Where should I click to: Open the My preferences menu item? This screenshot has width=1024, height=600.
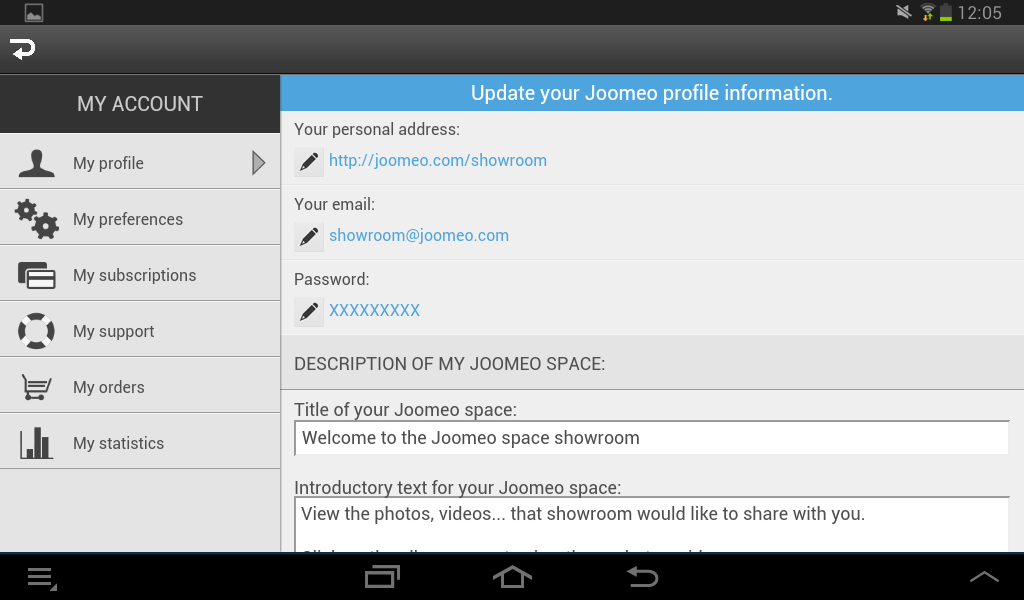[140, 218]
